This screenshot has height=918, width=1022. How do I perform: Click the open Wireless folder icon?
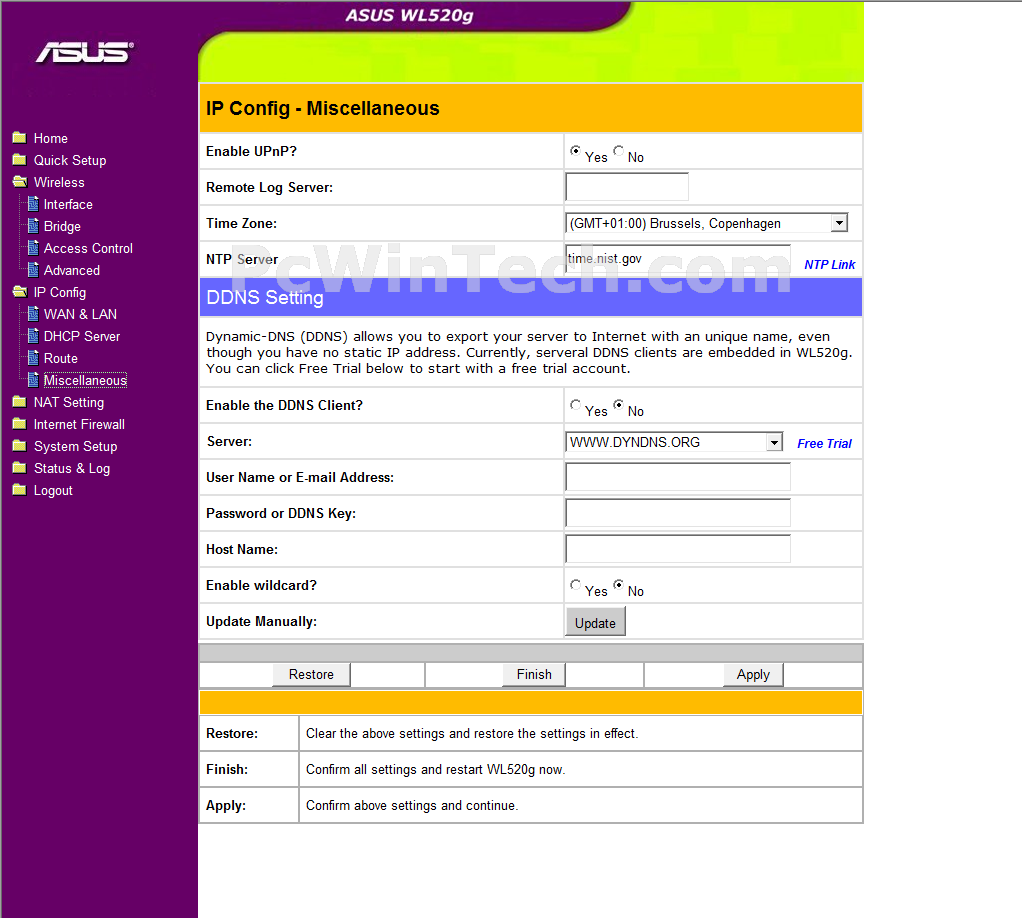click(20, 182)
